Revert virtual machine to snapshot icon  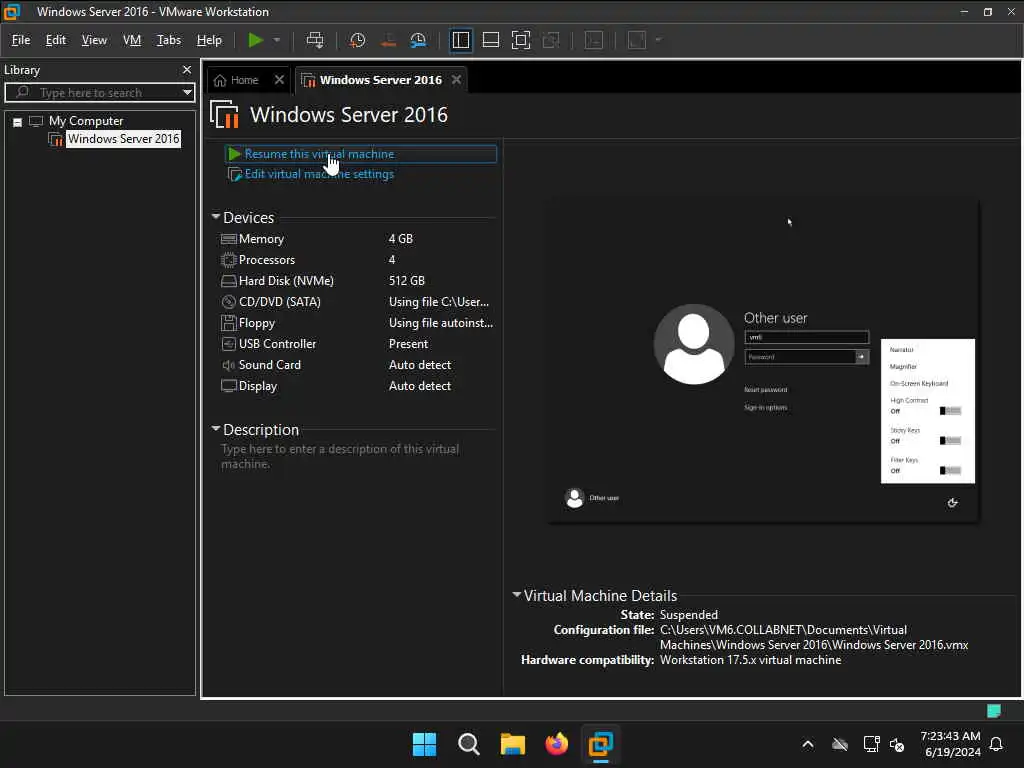point(388,40)
